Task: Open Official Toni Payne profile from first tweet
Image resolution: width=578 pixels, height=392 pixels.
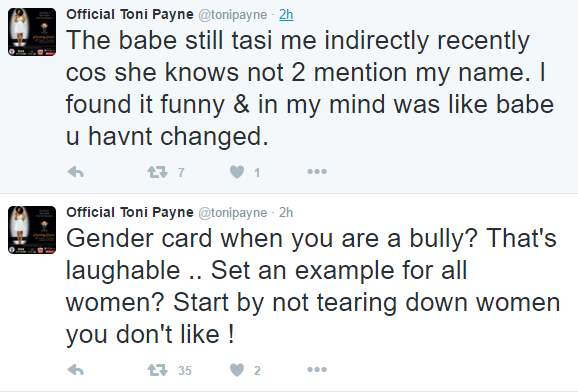Action: tap(130, 14)
